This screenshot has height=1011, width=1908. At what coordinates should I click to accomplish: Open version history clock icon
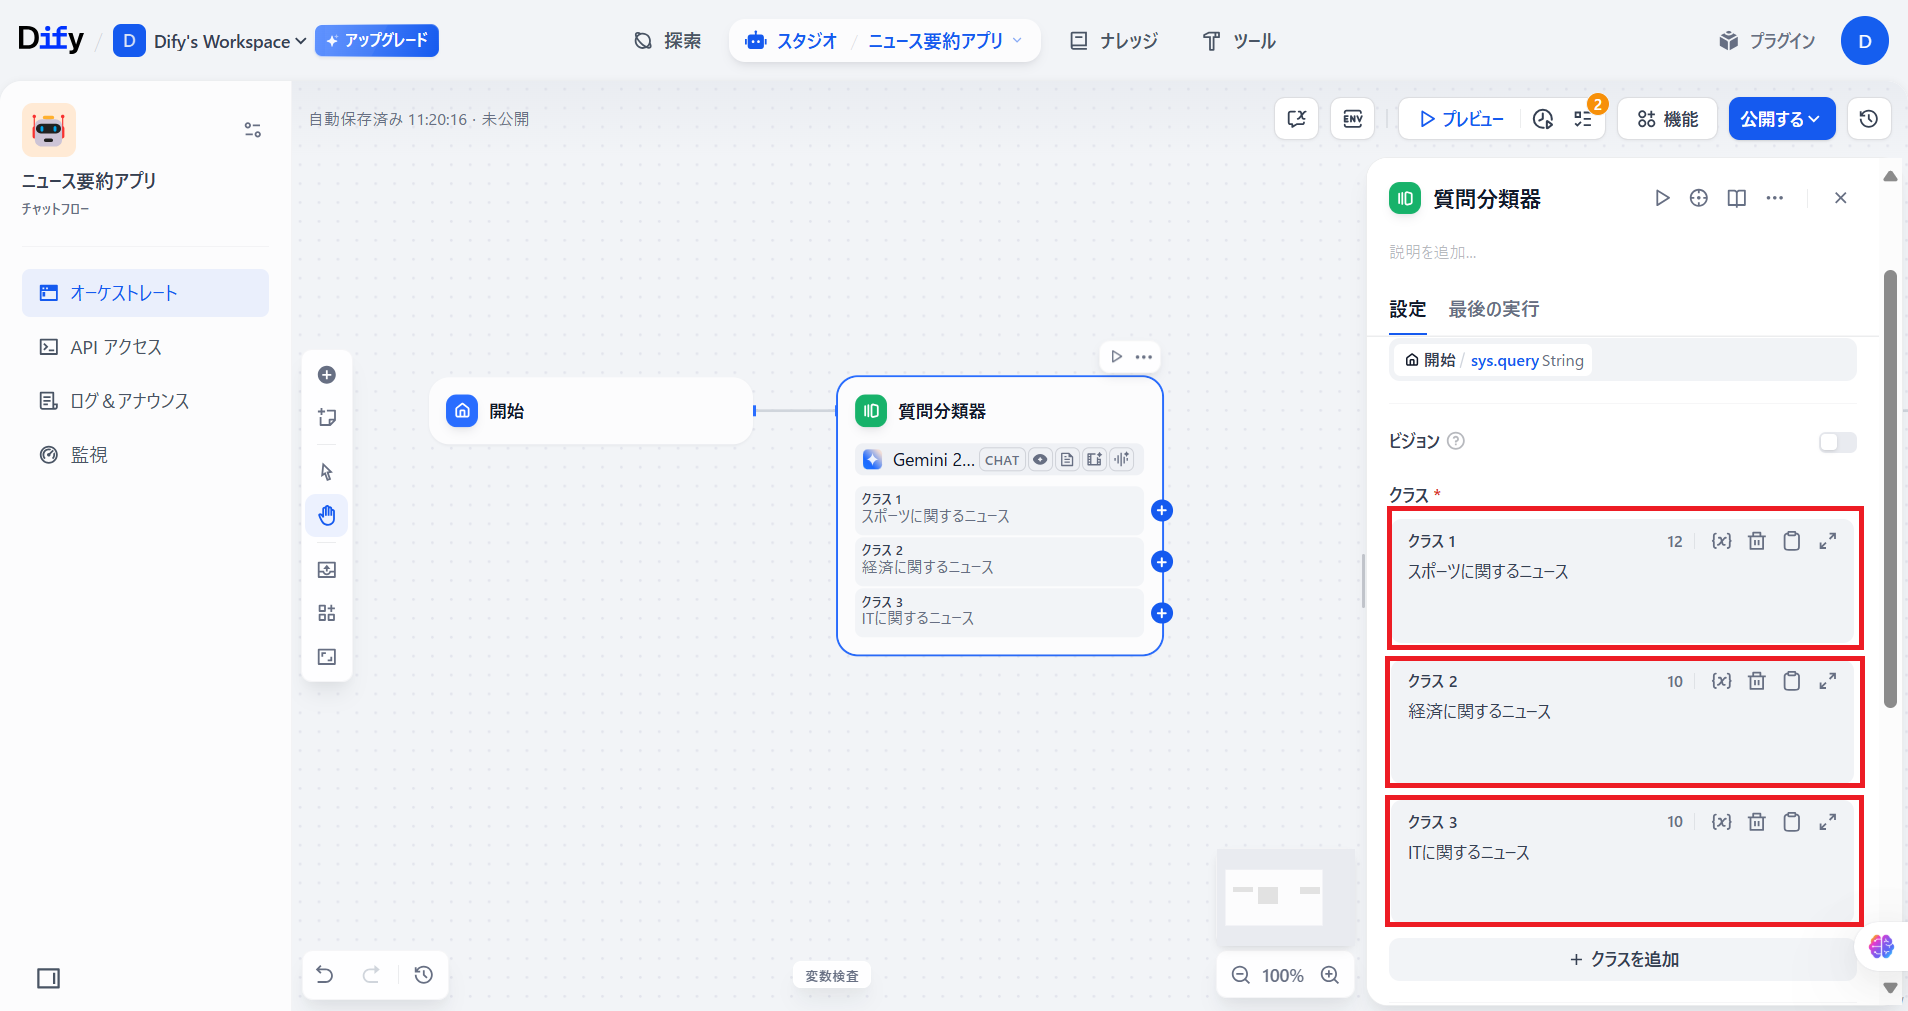coord(1868,119)
